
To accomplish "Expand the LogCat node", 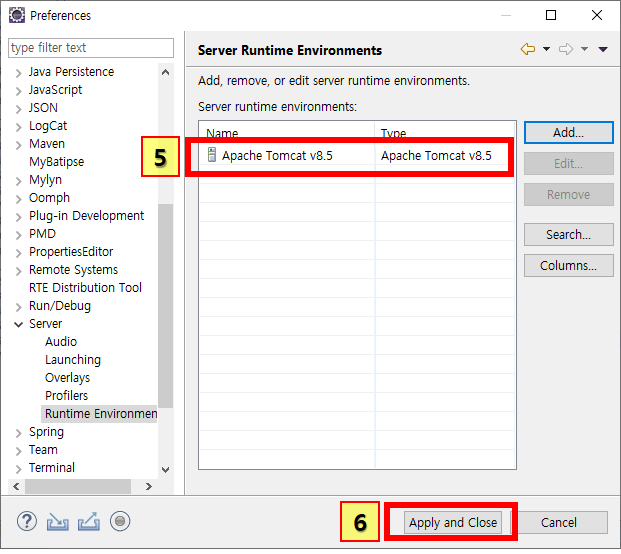I will [18, 127].
